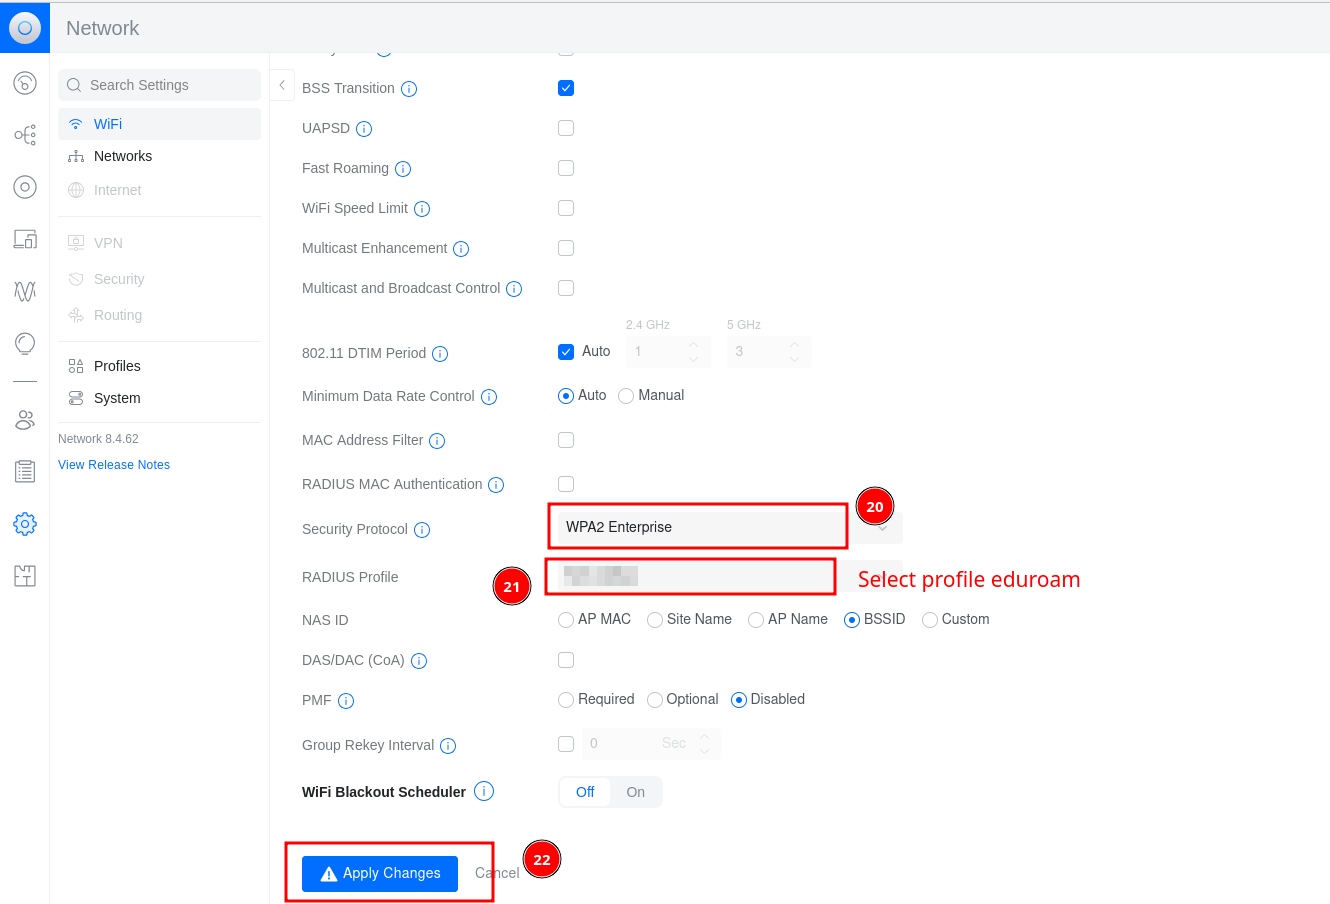Image resolution: width=1330 pixels, height=904 pixels.
Task: Set PMF to Optional
Action: tap(655, 700)
